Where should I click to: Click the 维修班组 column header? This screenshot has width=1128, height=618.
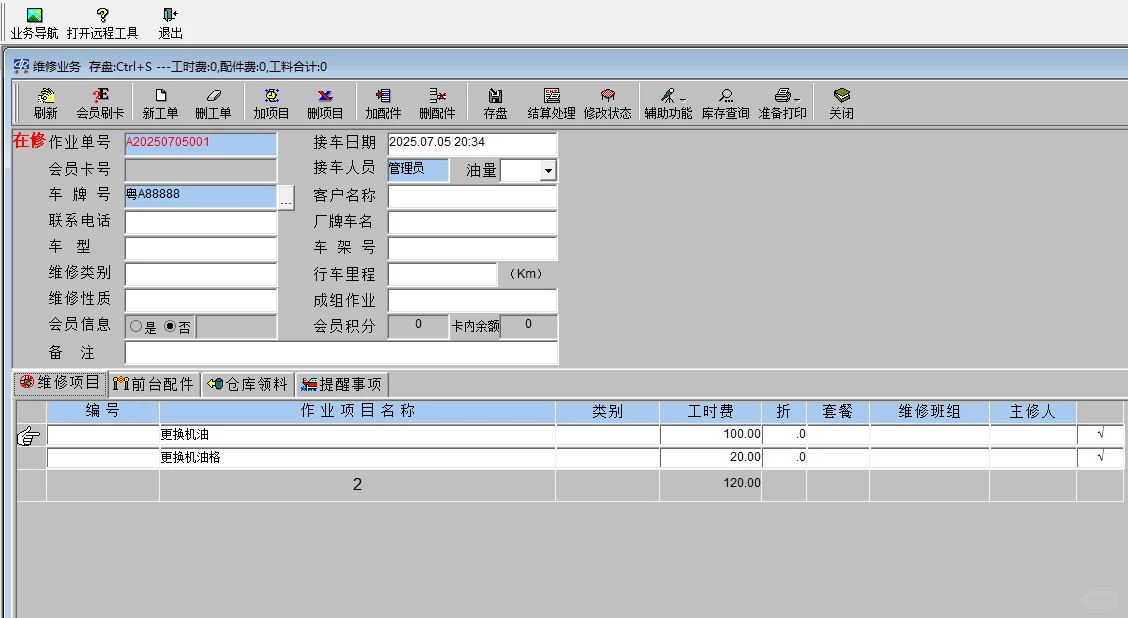click(x=929, y=412)
